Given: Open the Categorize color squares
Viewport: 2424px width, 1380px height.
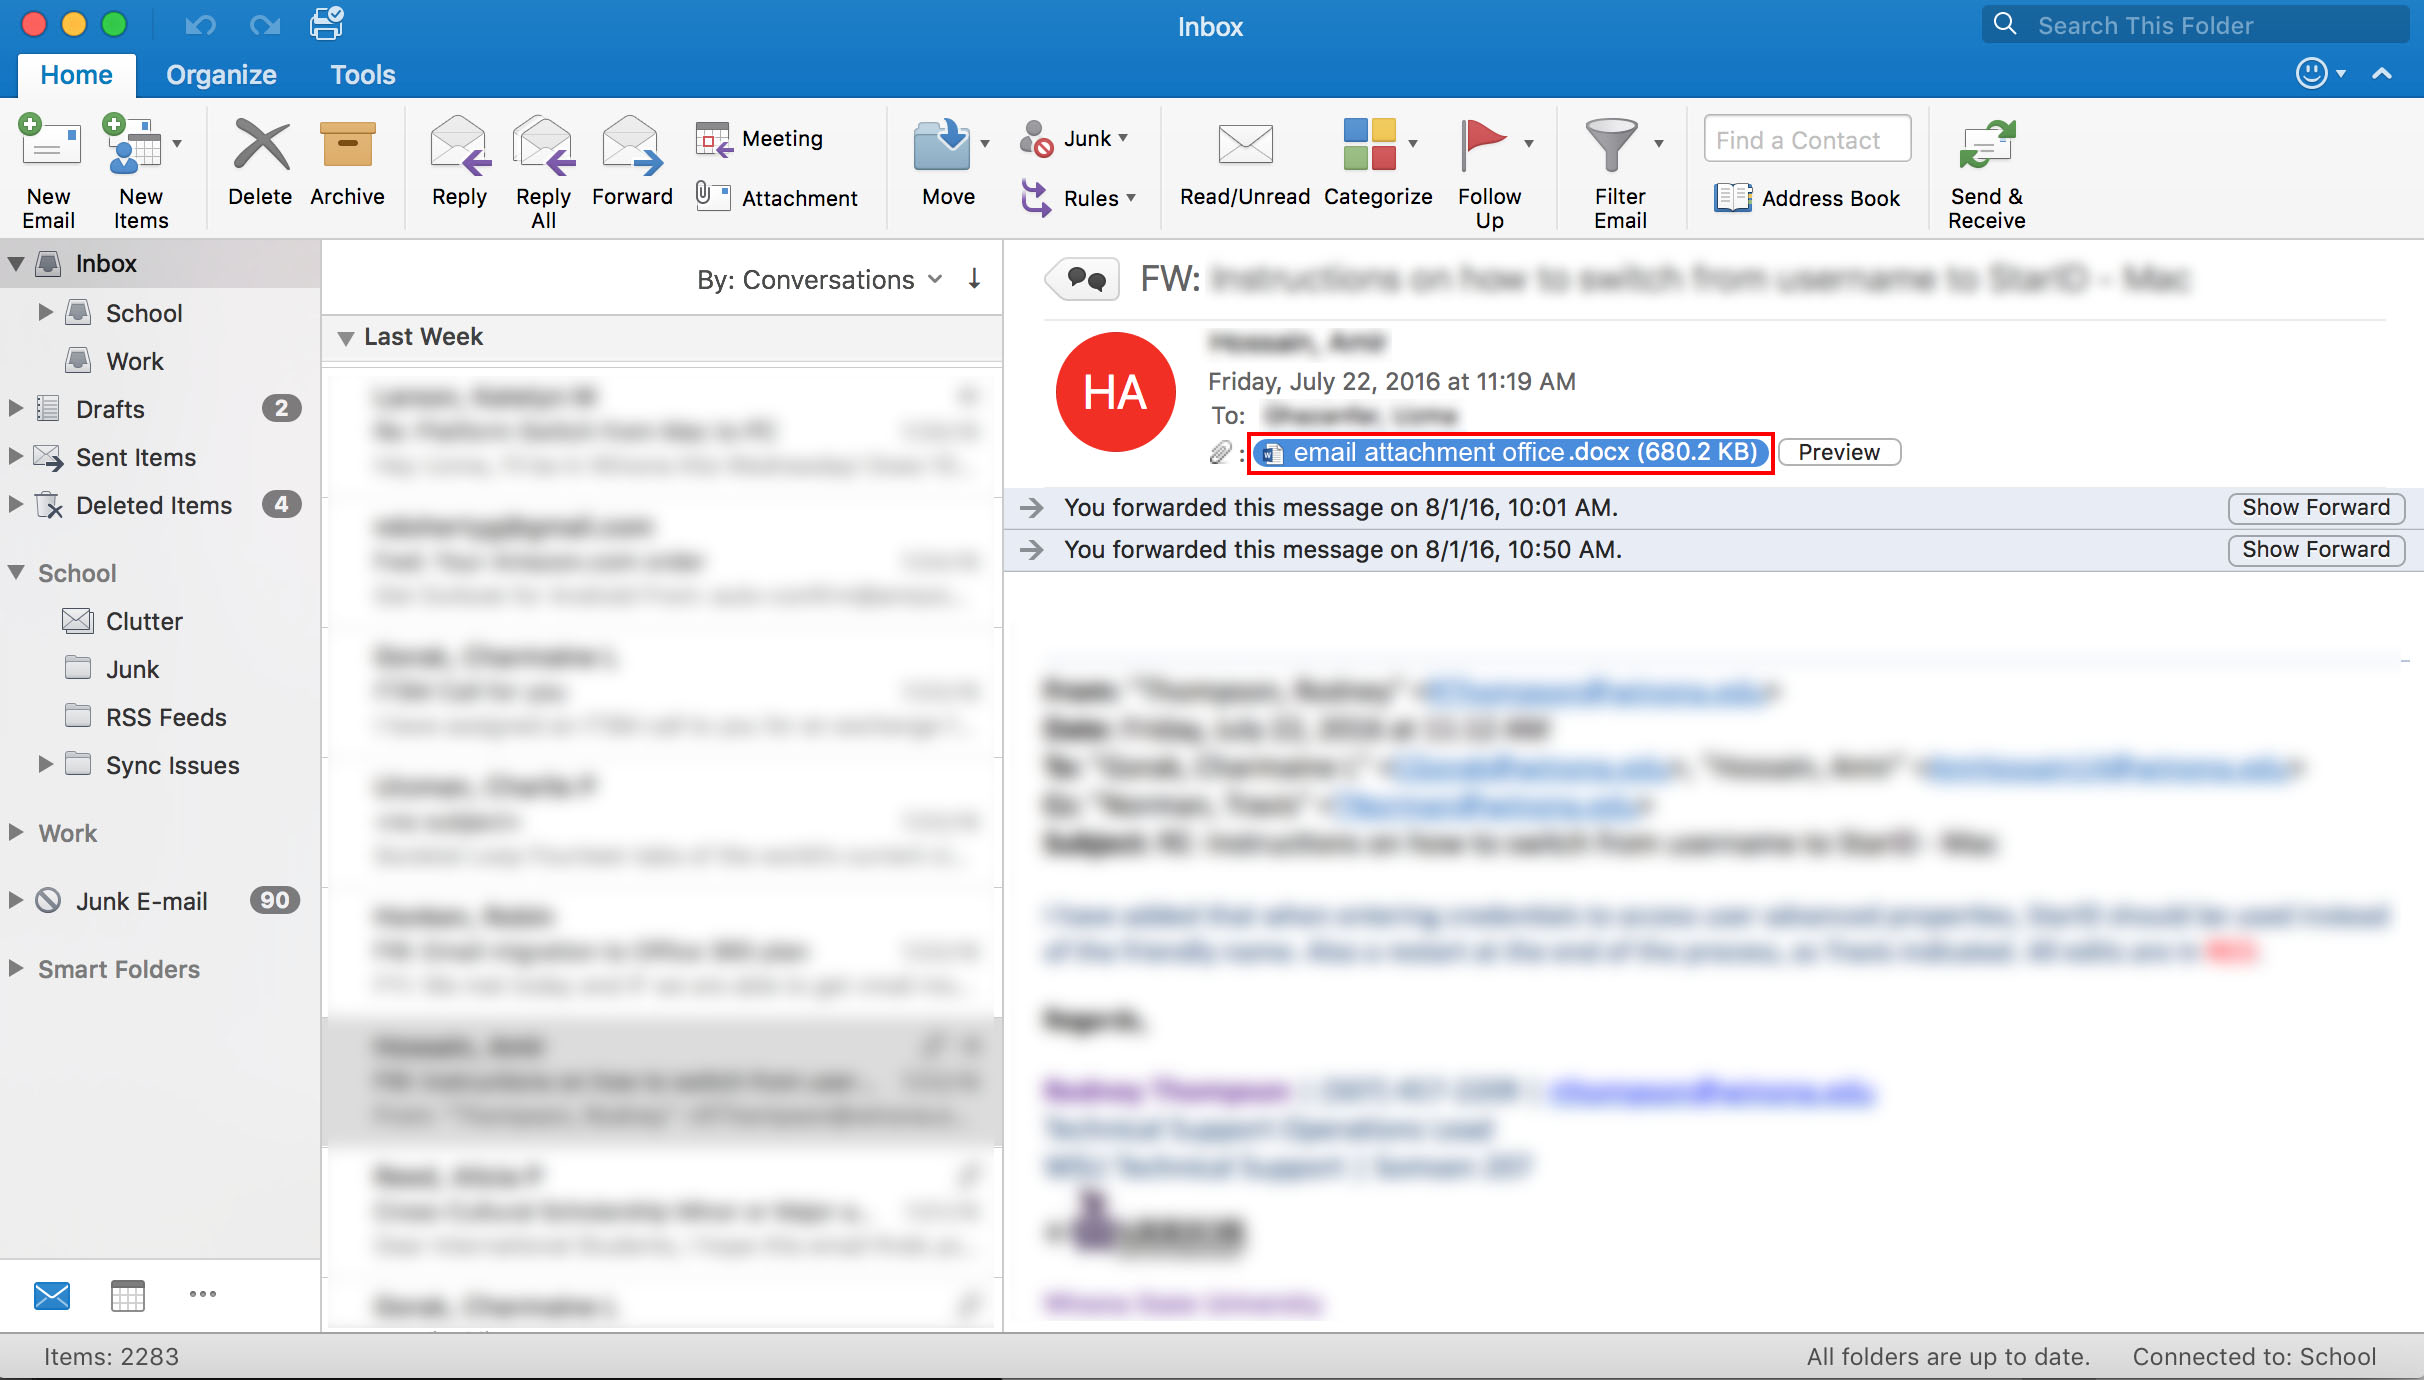Looking at the screenshot, I should (1370, 146).
